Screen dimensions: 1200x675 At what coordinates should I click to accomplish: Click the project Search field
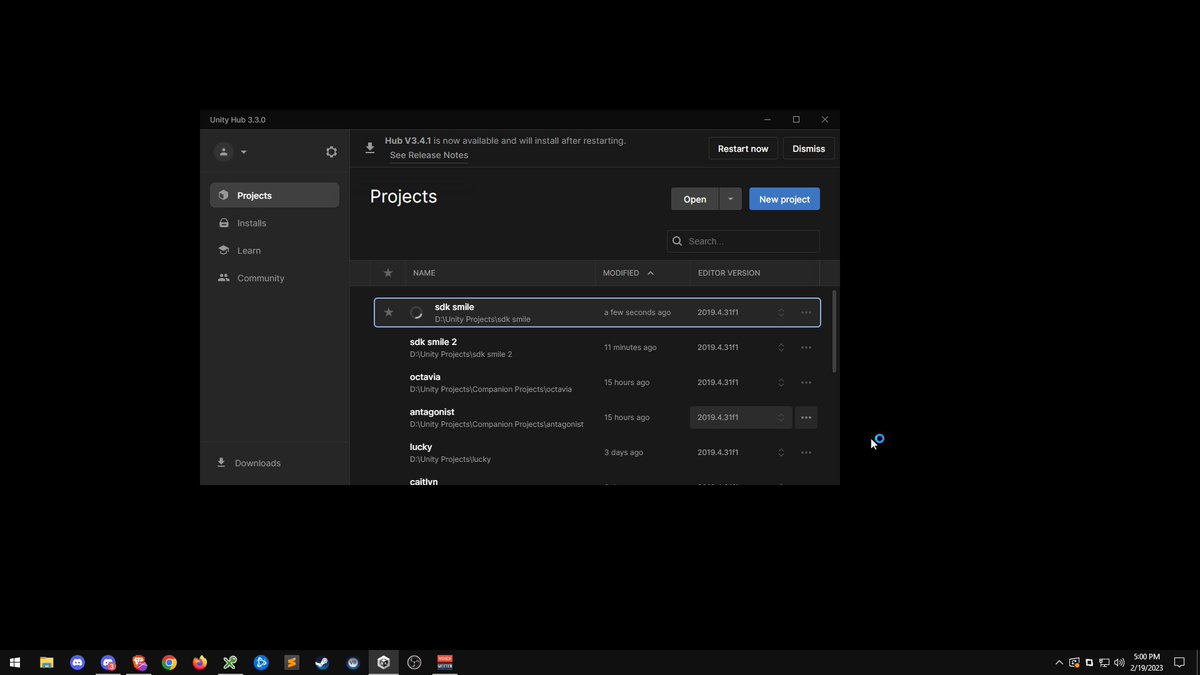(743, 241)
